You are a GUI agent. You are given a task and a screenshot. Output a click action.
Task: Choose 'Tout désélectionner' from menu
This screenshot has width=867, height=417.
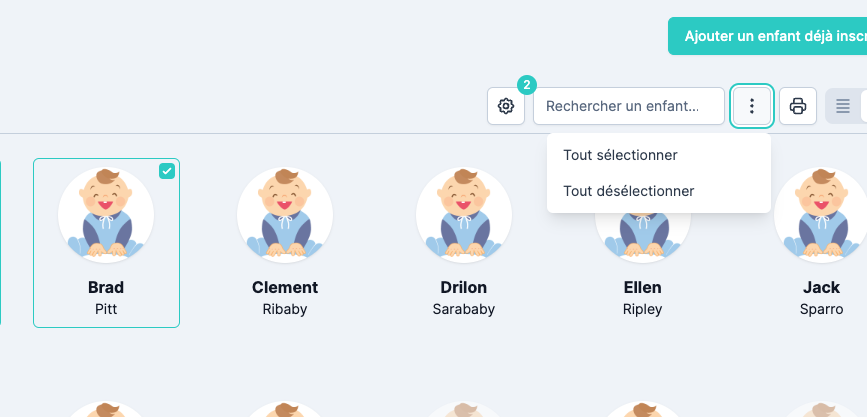tap(628, 190)
